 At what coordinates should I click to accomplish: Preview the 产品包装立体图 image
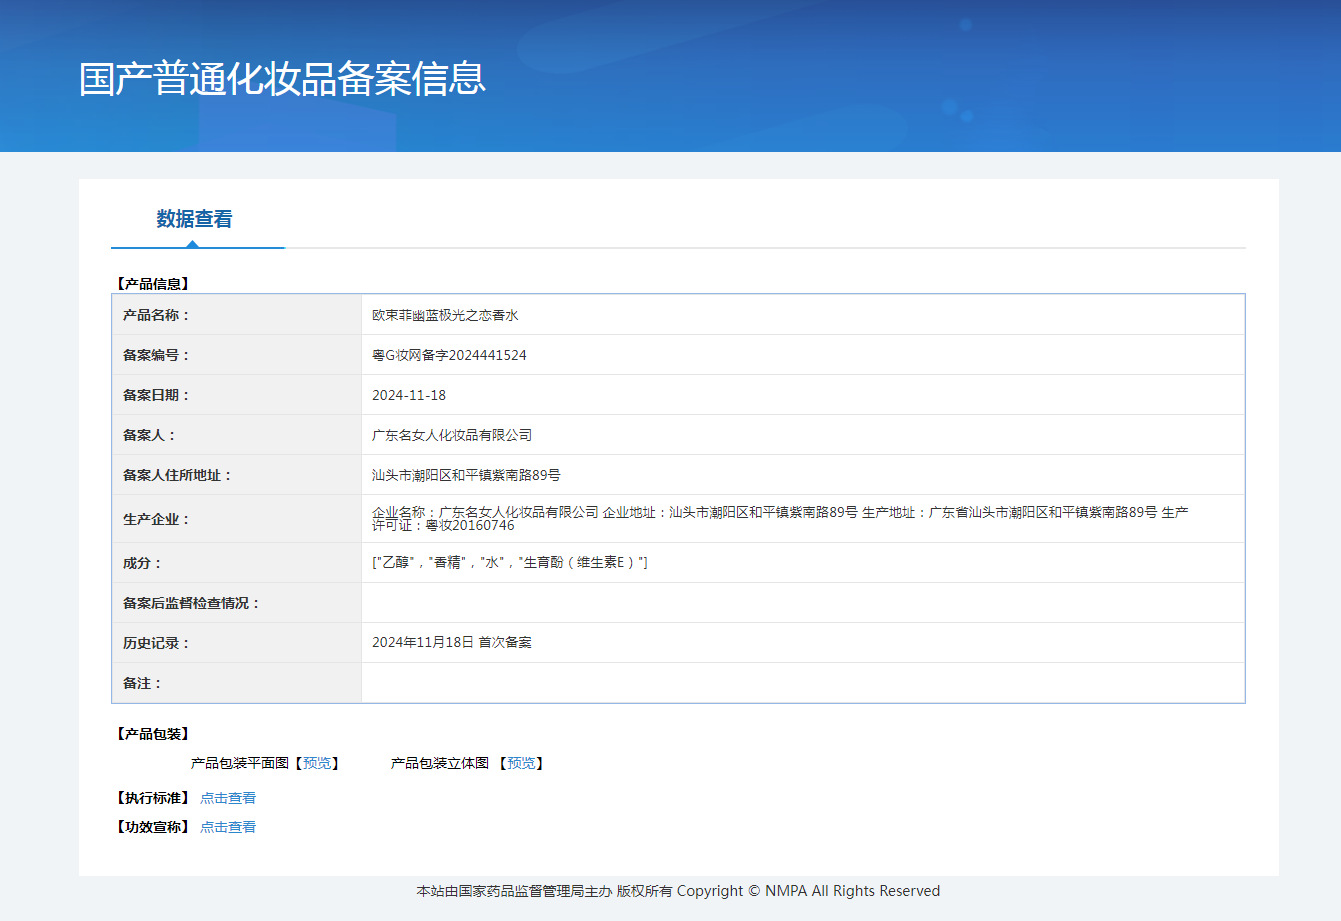[x=522, y=763]
